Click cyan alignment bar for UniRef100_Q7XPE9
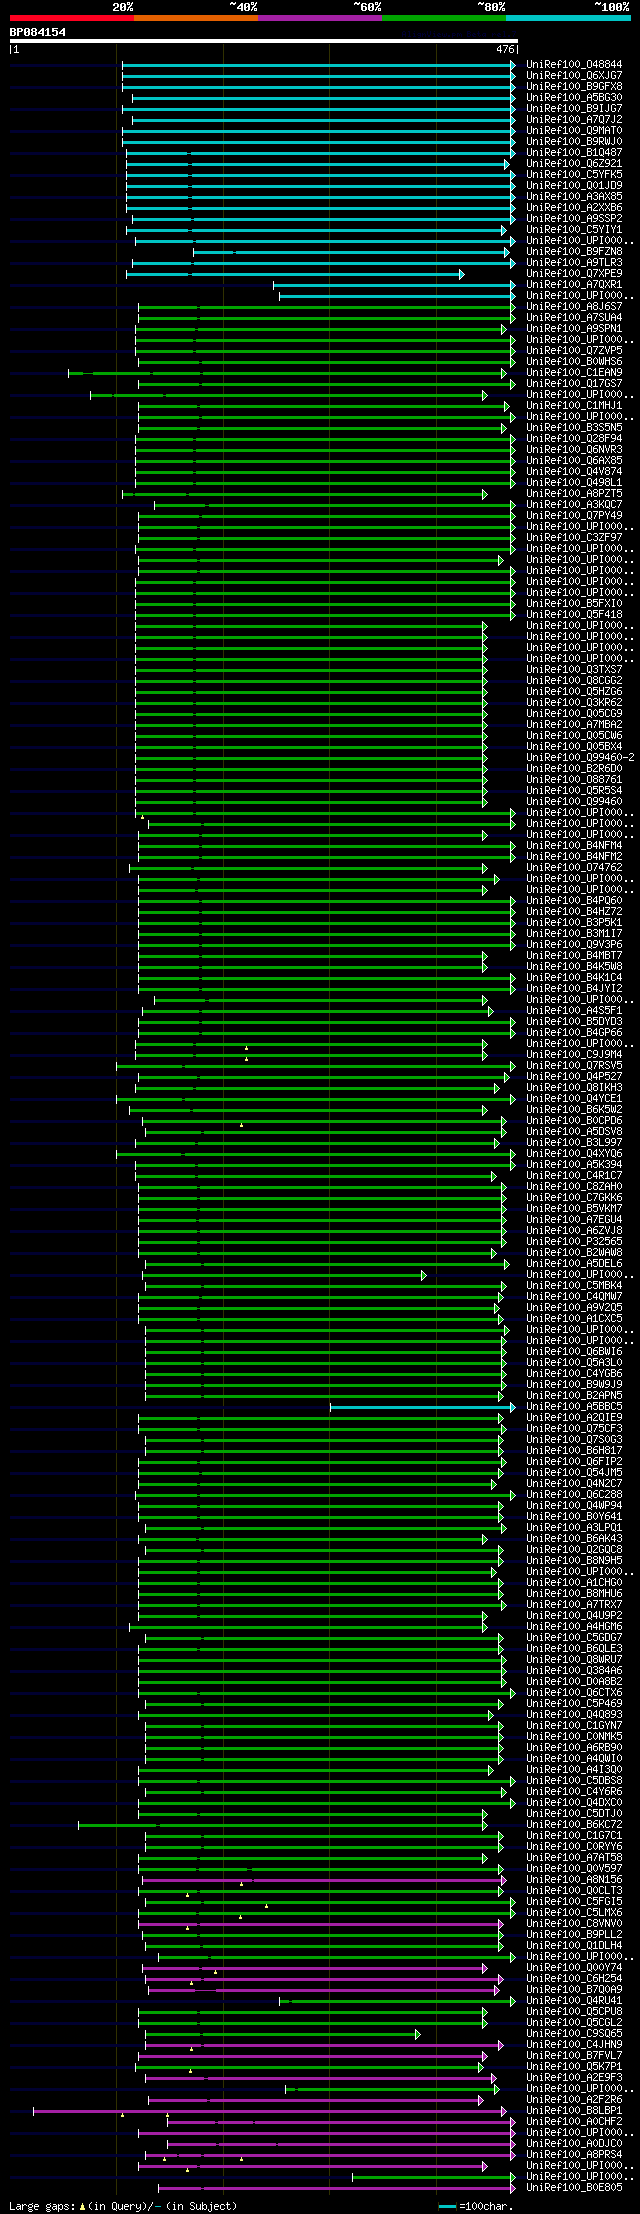Screen dimensions: 640x2214 (x=295, y=274)
